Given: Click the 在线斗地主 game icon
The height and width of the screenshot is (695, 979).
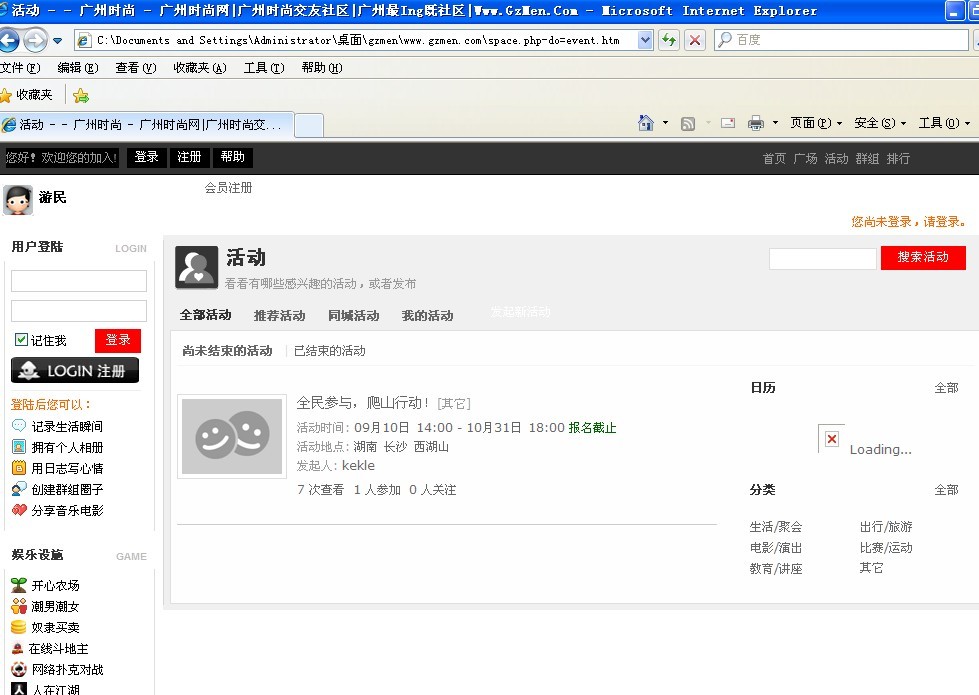Looking at the screenshot, I should [x=17, y=649].
